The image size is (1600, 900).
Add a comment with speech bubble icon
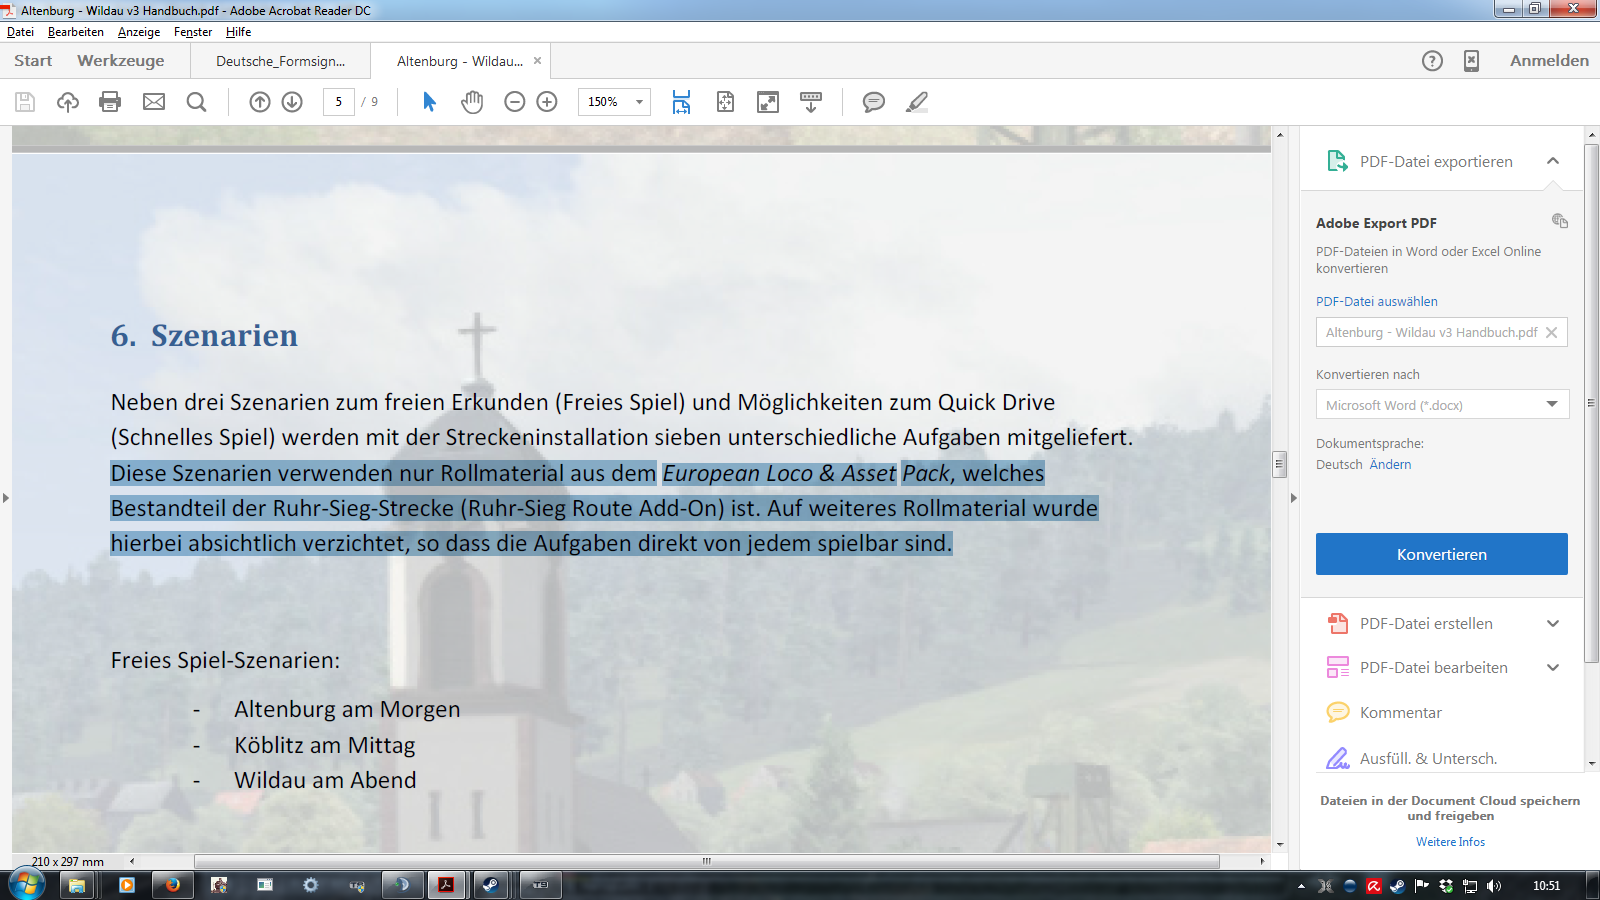(x=873, y=102)
